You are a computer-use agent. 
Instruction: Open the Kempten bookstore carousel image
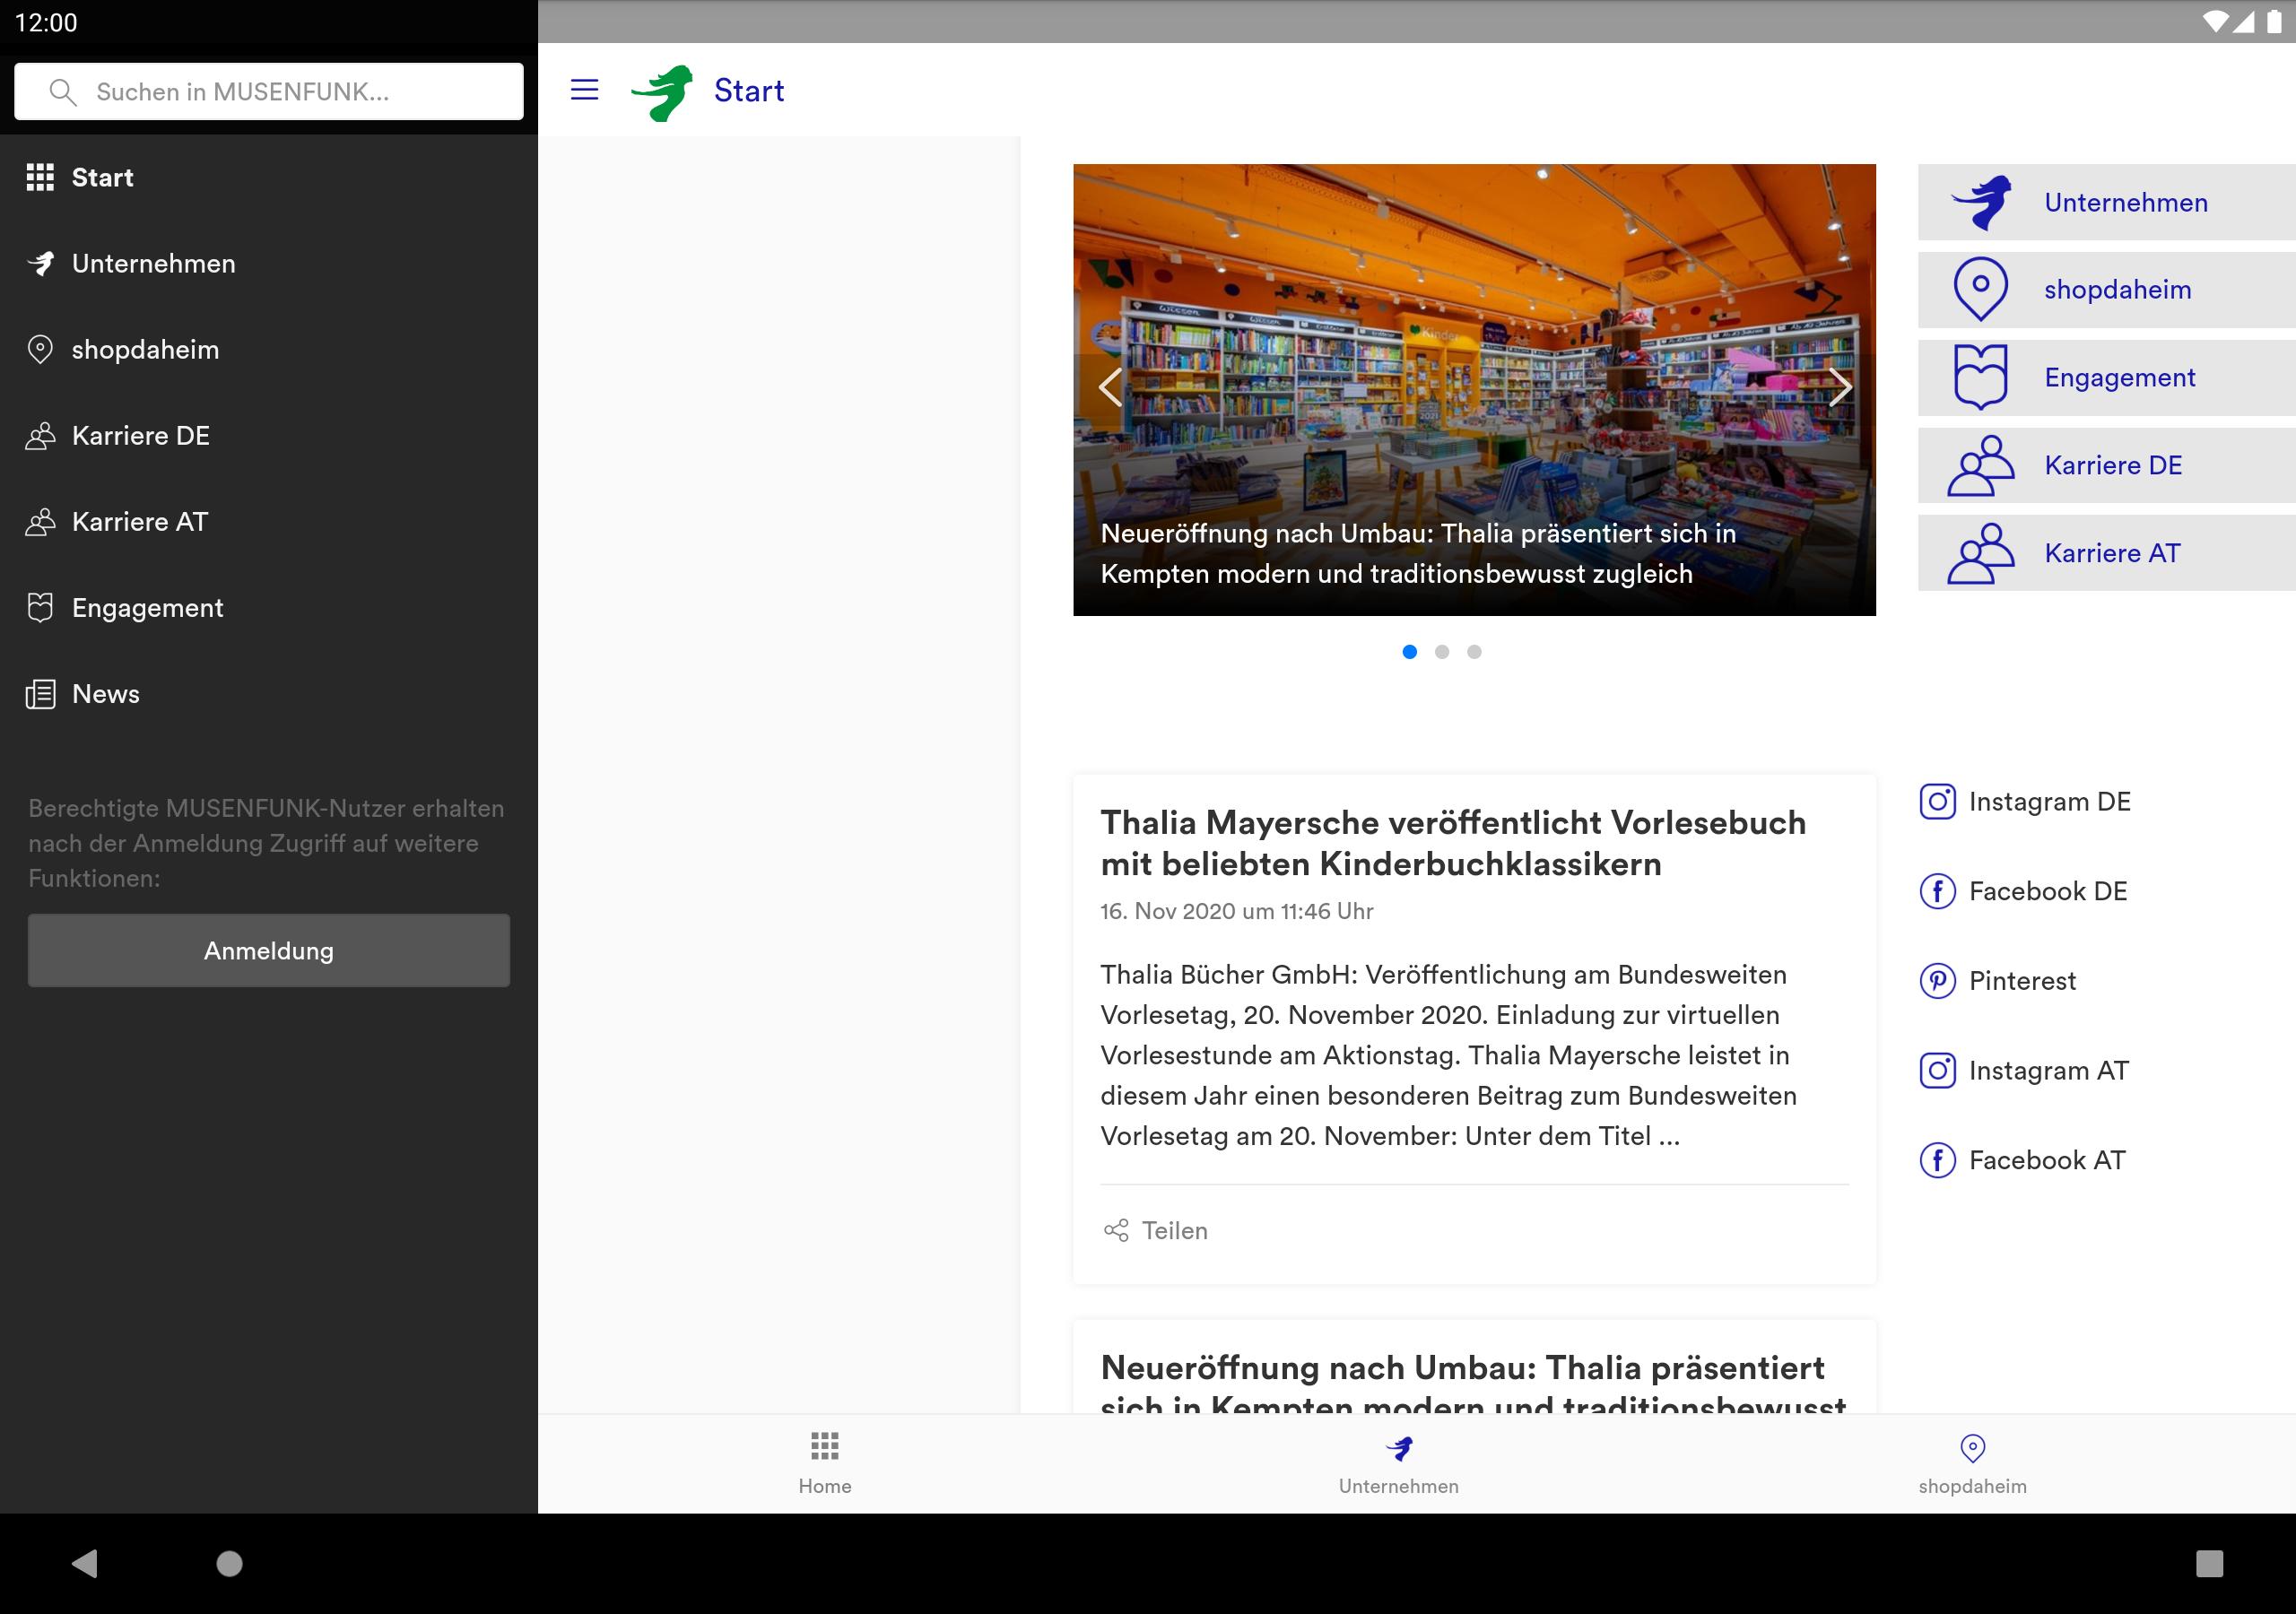1474,390
